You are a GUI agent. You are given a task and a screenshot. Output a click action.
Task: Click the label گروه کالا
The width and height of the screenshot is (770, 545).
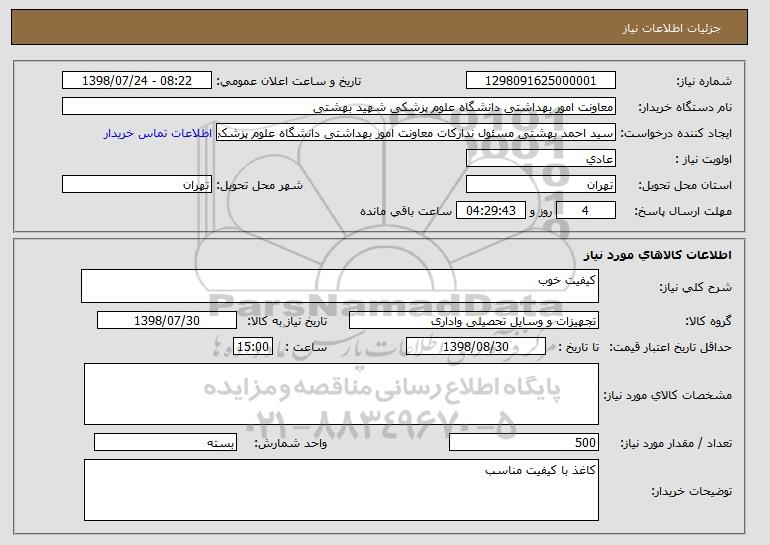pyautogui.click(x=708, y=322)
